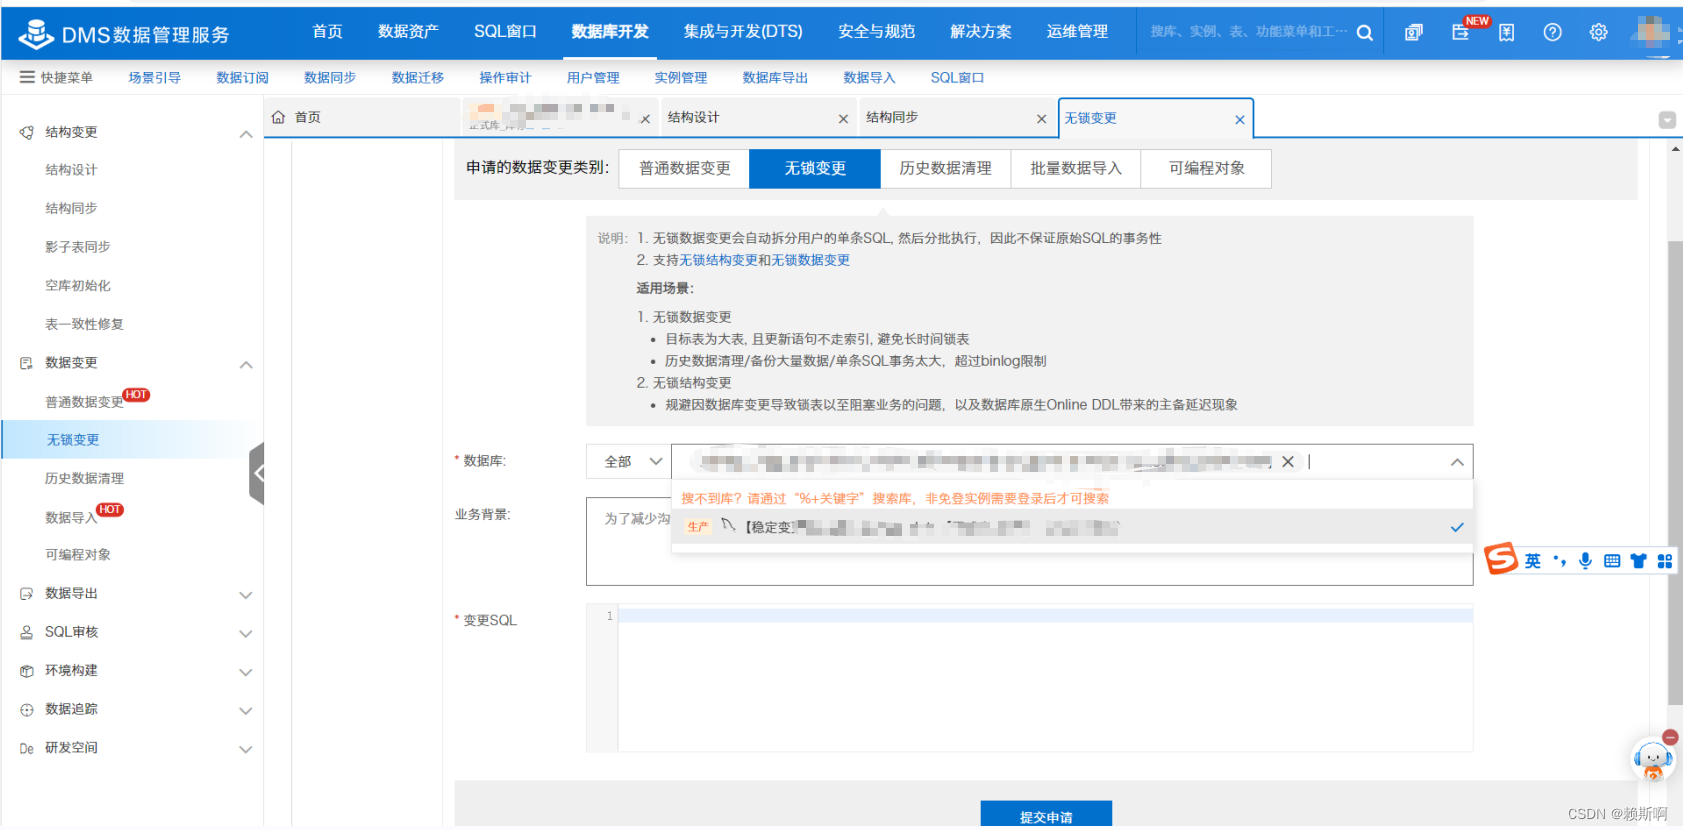This screenshot has width=1683, height=830.
Task: Open the settings gear icon
Action: (1598, 32)
